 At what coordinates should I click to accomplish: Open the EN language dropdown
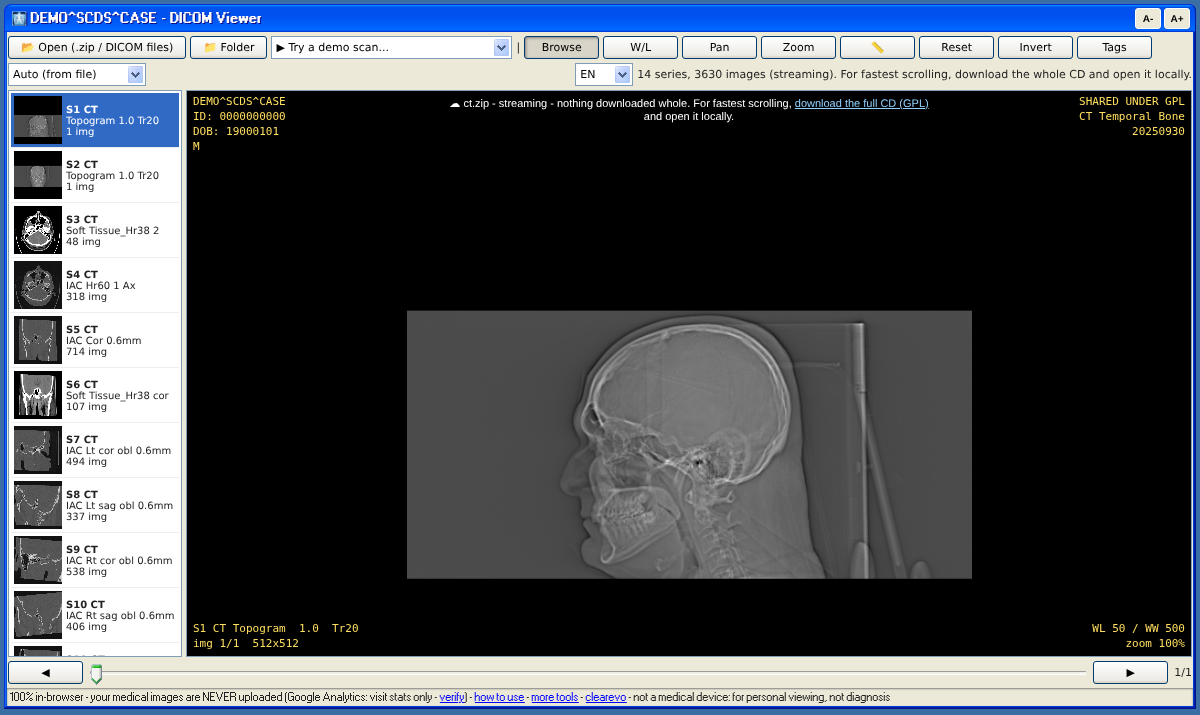coord(604,74)
